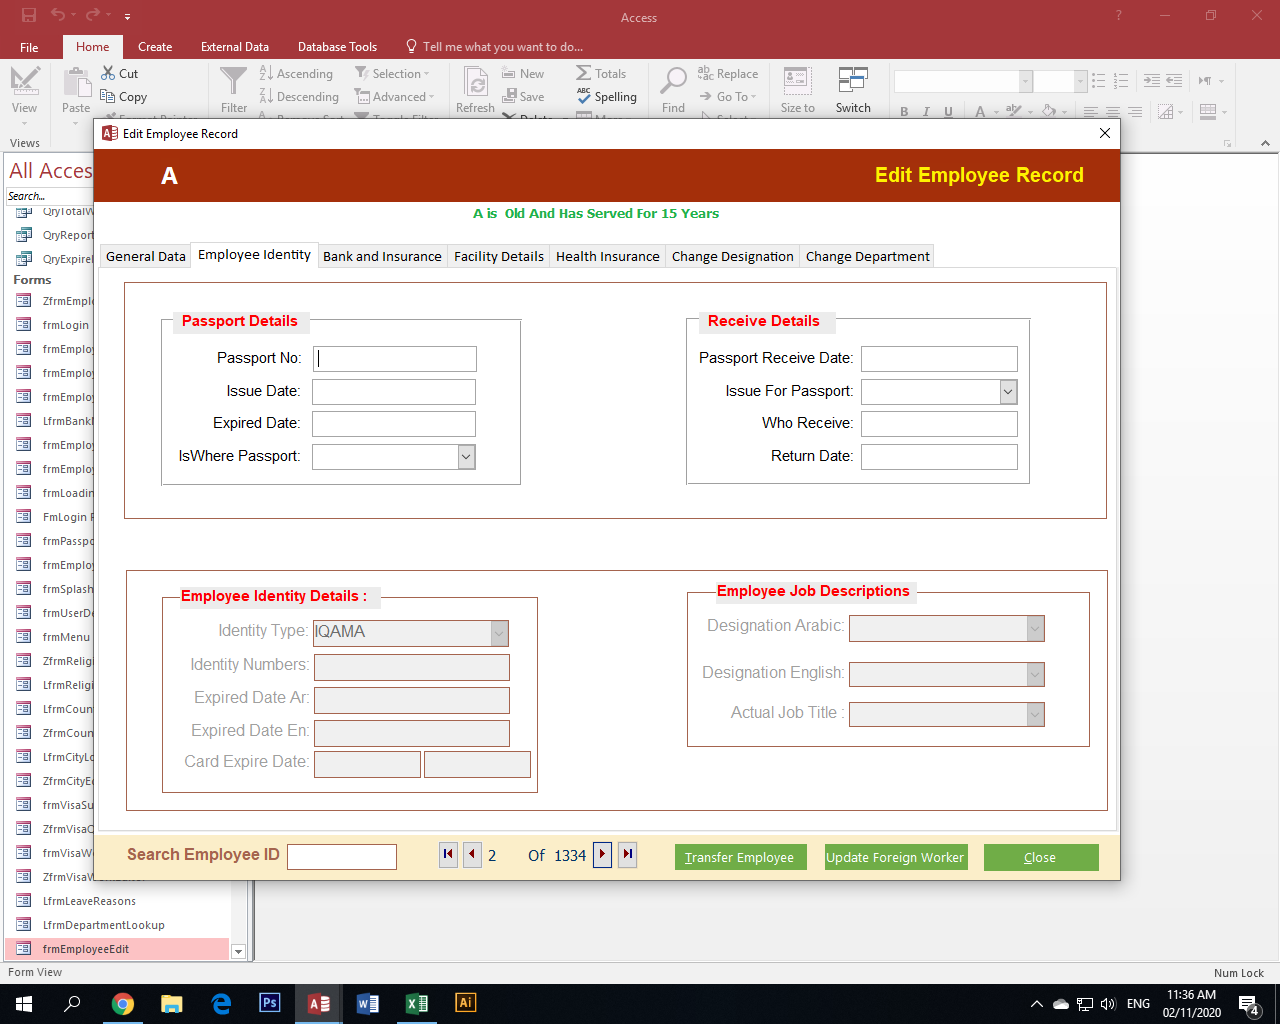The width and height of the screenshot is (1280, 1024).
Task: Click the Copy icon in ribbon
Action: pos(108,96)
